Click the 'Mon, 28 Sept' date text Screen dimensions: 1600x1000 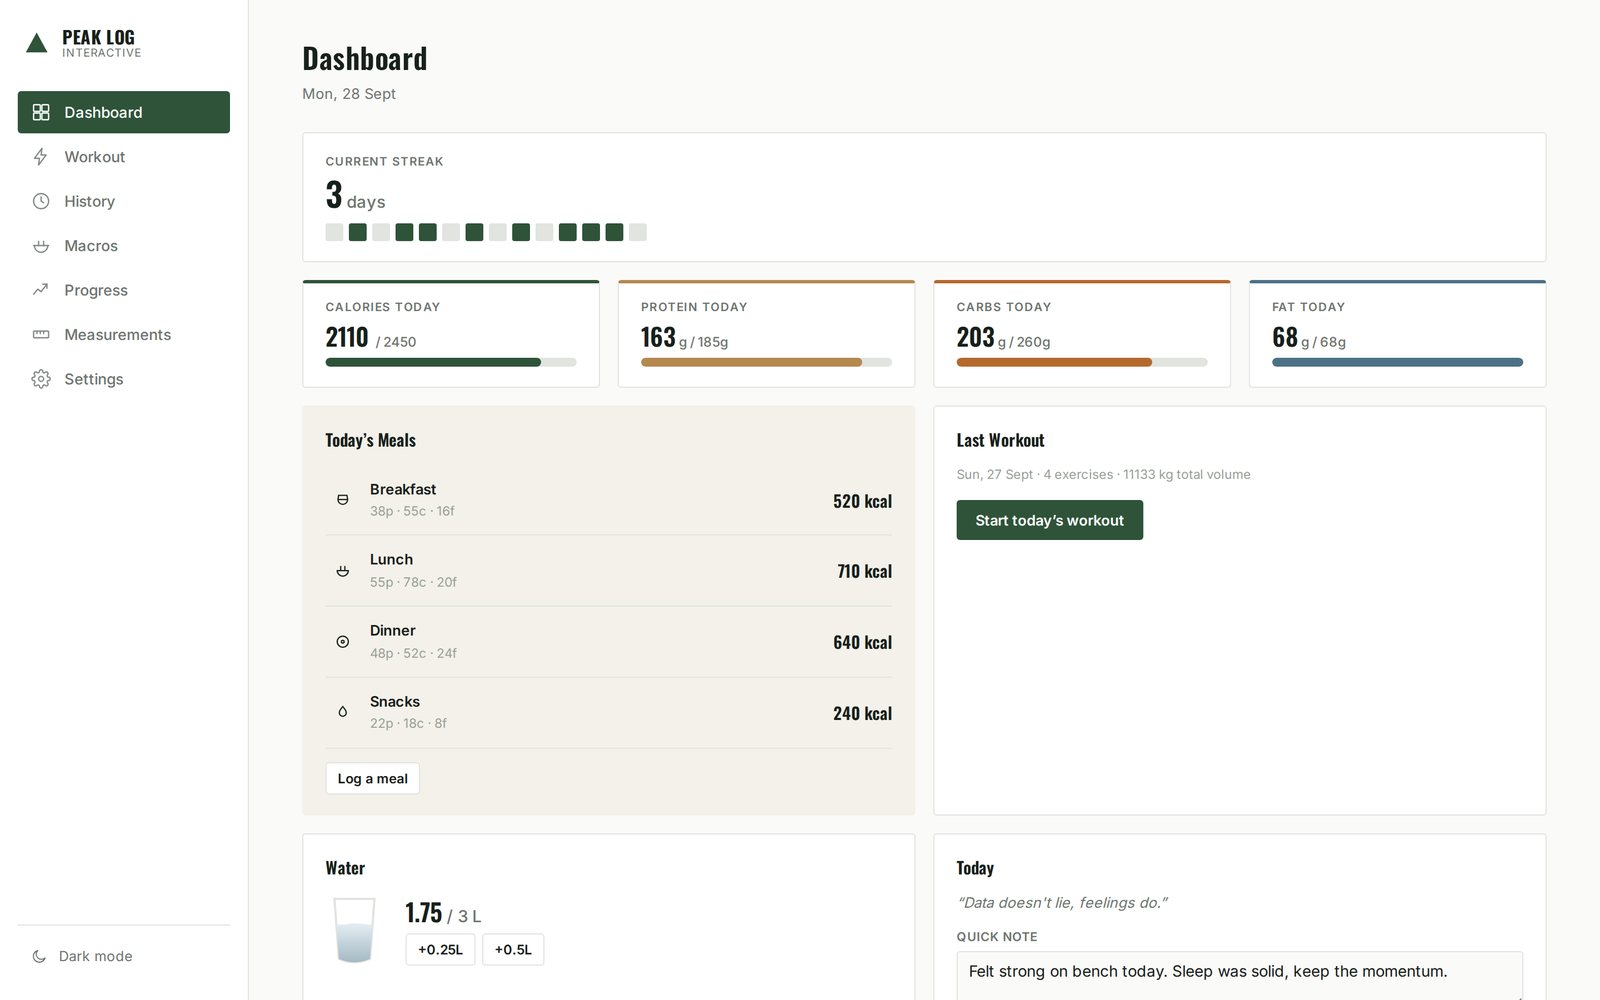(349, 94)
